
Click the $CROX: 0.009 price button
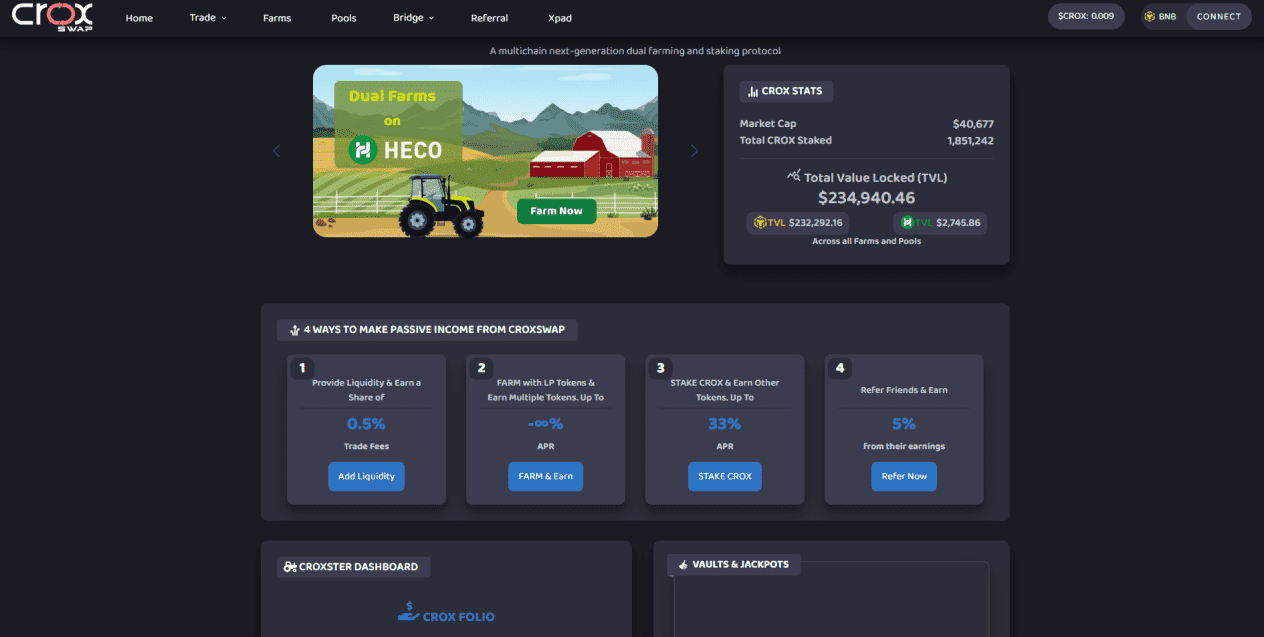coord(1086,17)
